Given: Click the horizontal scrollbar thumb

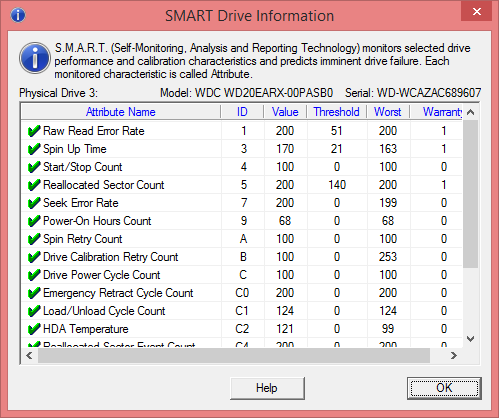Looking at the screenshot, I should coord(234,356).
